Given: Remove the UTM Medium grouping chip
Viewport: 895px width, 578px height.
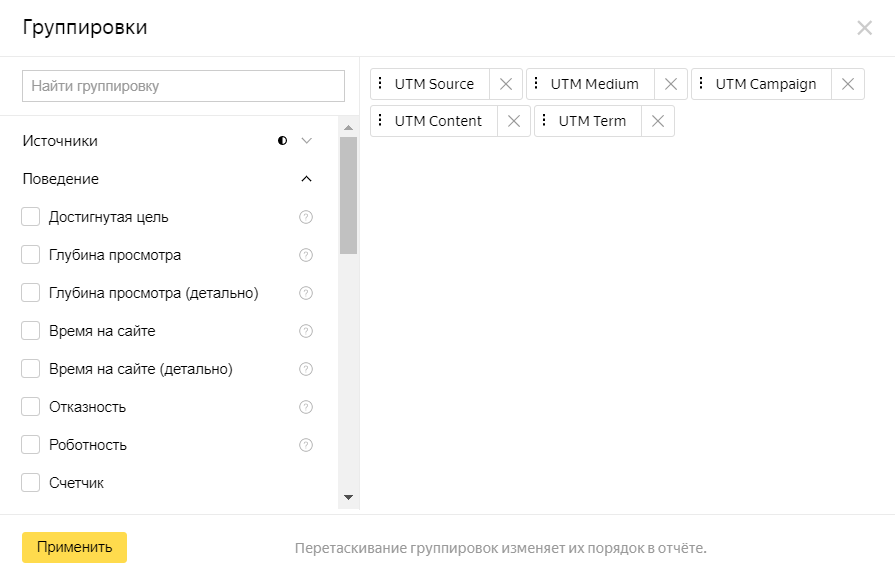Looking at the screenshot, I should 671,84.
